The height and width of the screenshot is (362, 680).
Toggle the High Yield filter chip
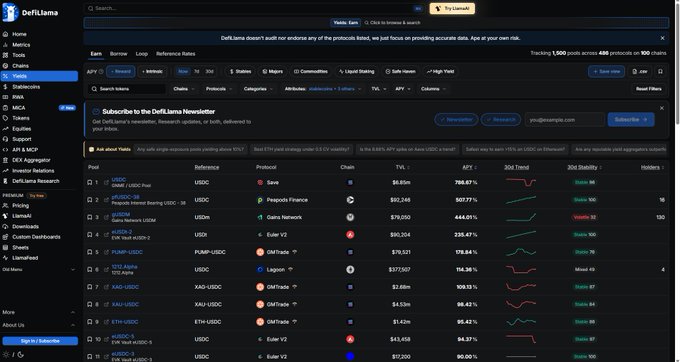tap(440, 72)
